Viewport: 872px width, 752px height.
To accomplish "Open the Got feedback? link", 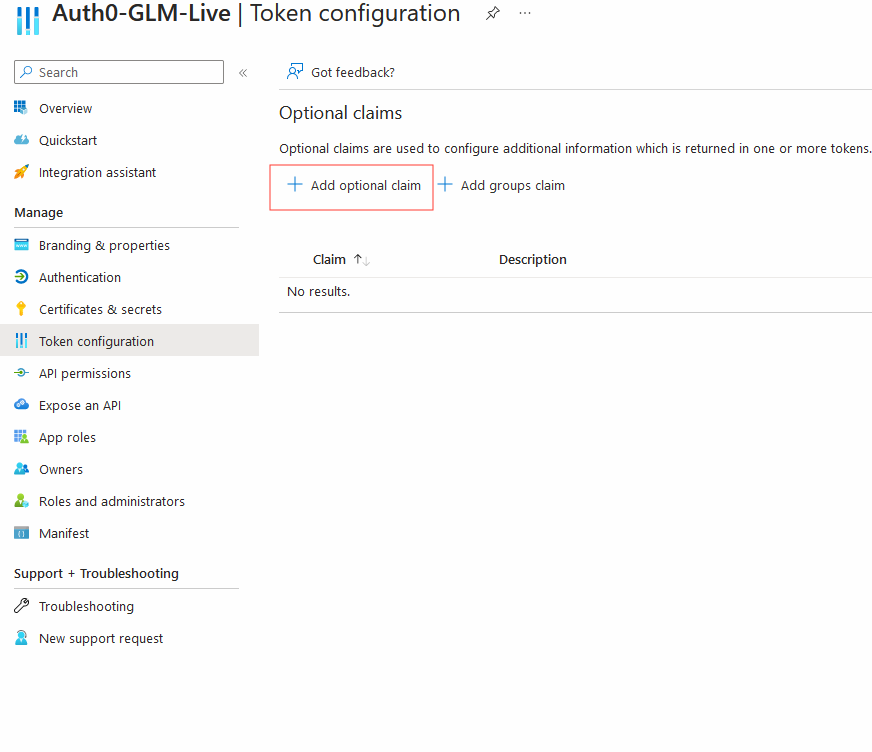I will pyautogui.click(x=353, y=72).
